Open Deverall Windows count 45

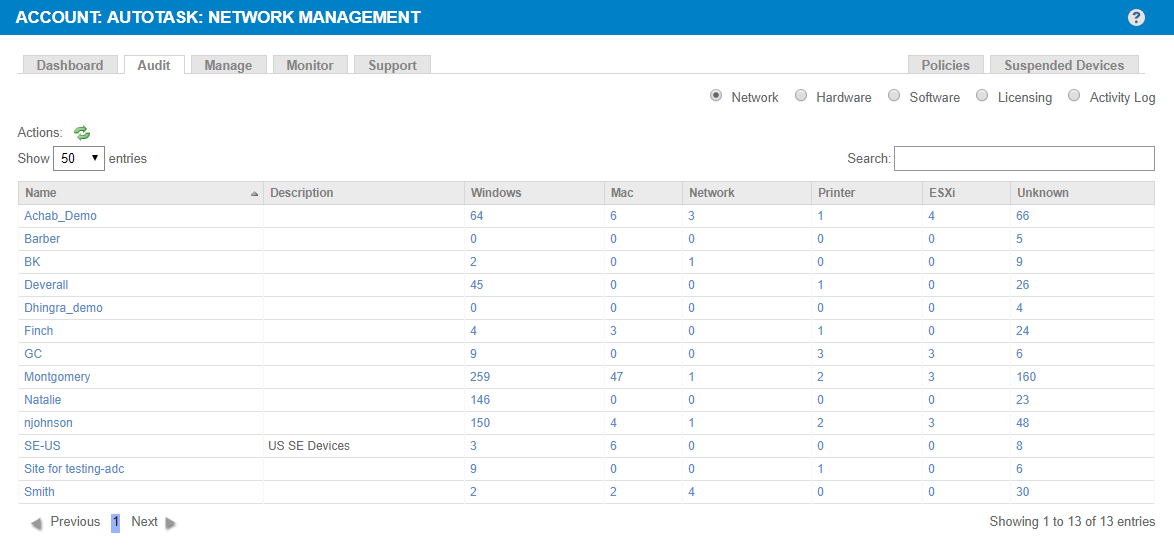[x=477, y=284]
